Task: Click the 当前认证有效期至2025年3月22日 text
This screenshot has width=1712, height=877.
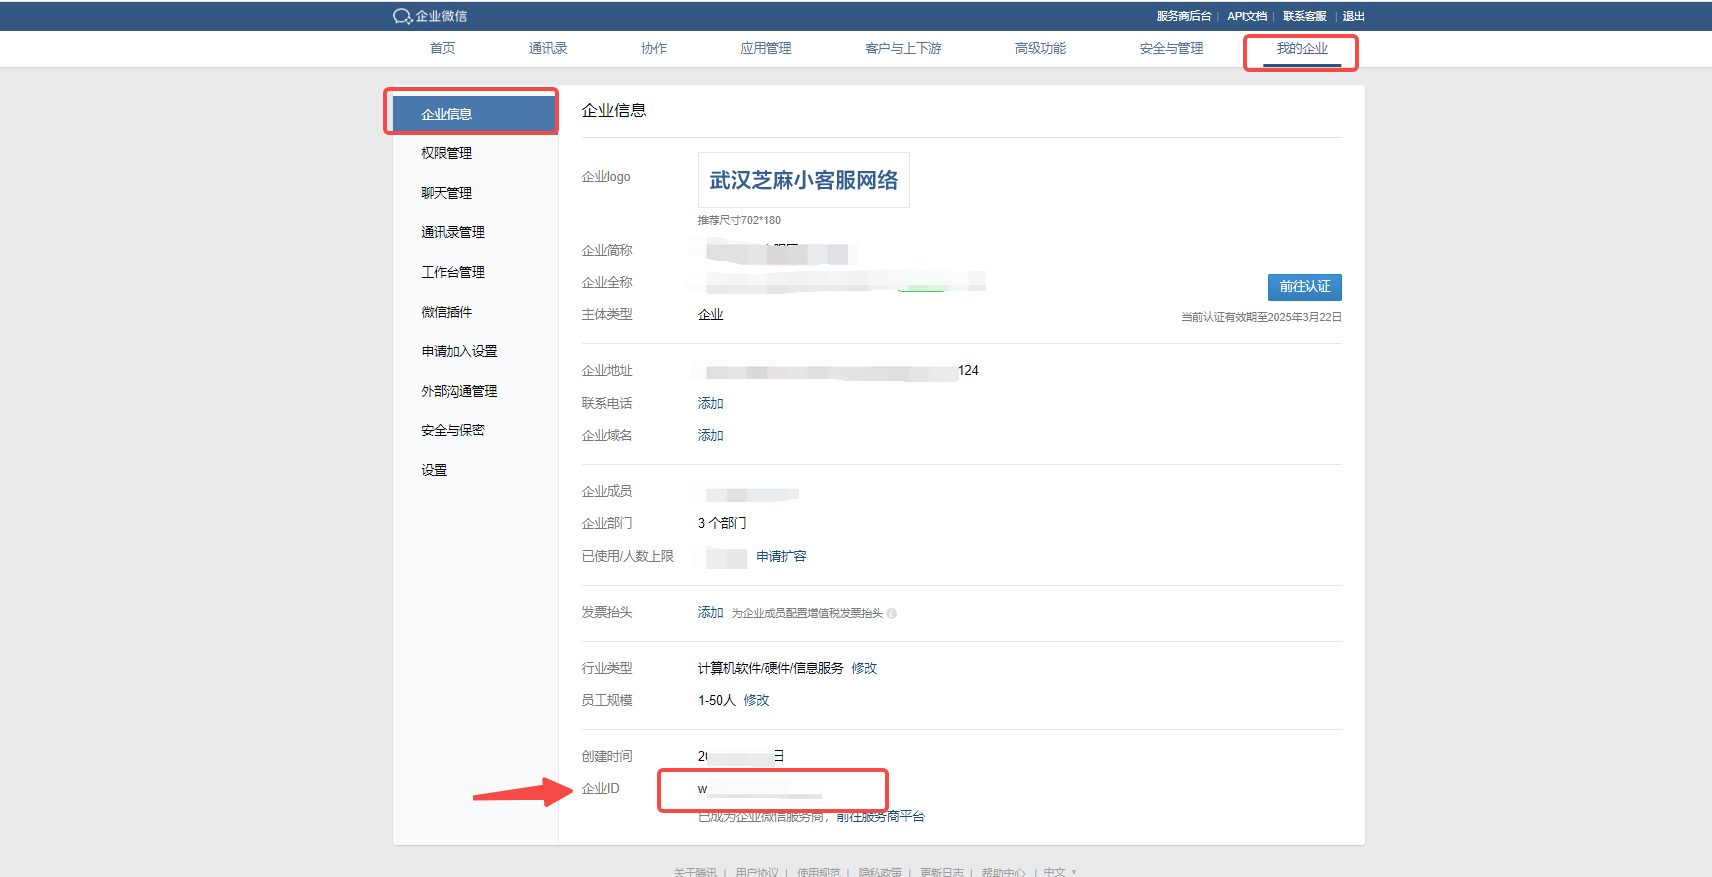Action: [1261, 317]
